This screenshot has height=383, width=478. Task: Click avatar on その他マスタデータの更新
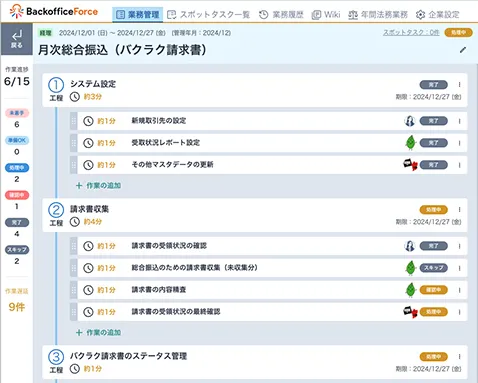pyautogui.click(x=410, y=165)
